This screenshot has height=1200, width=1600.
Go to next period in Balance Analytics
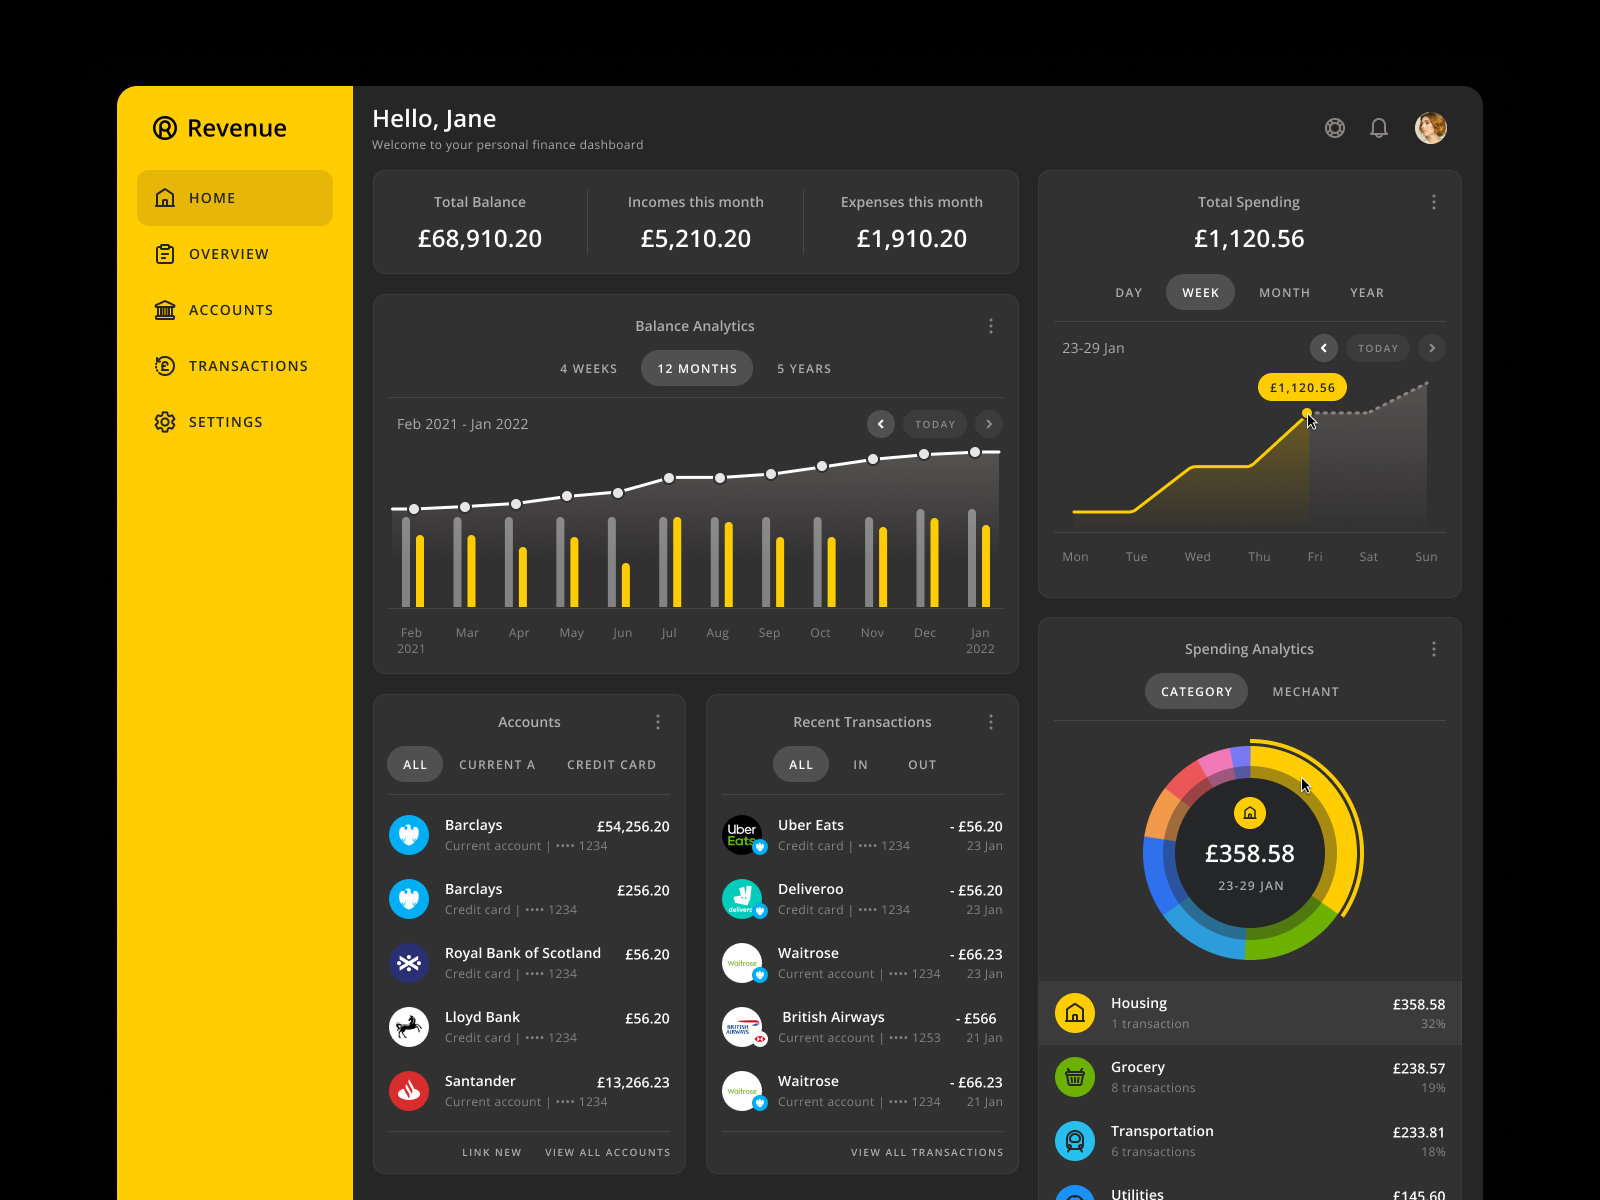989,424
